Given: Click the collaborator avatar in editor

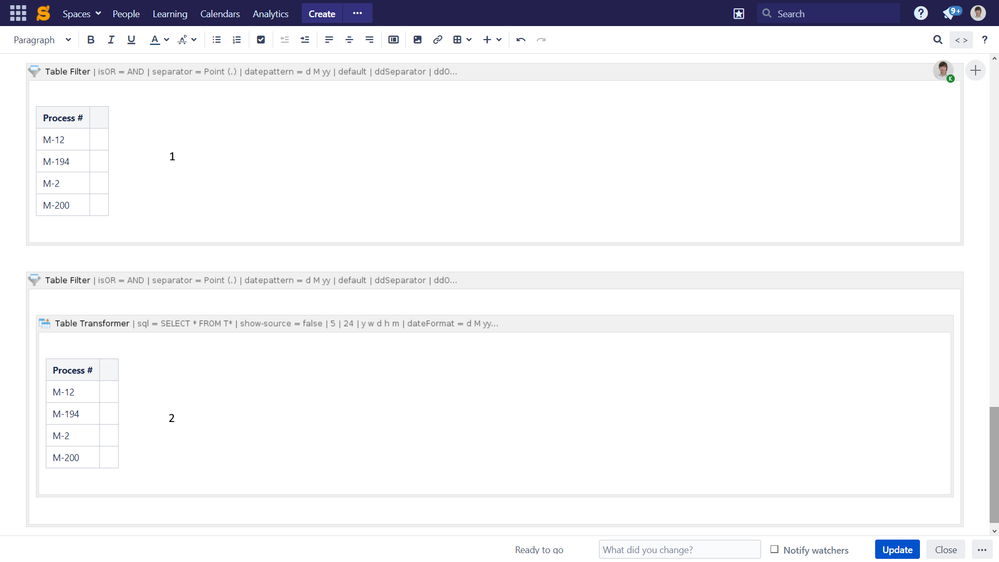Looking at the screenshot, I should (x=944, y=70).
